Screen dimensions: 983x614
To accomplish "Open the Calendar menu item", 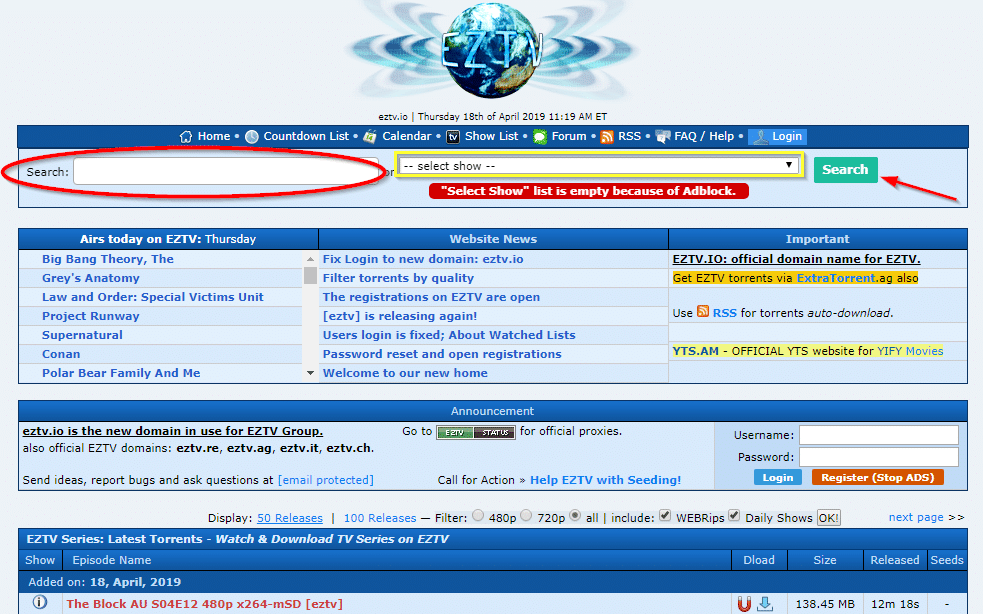I will coord(407,136).
